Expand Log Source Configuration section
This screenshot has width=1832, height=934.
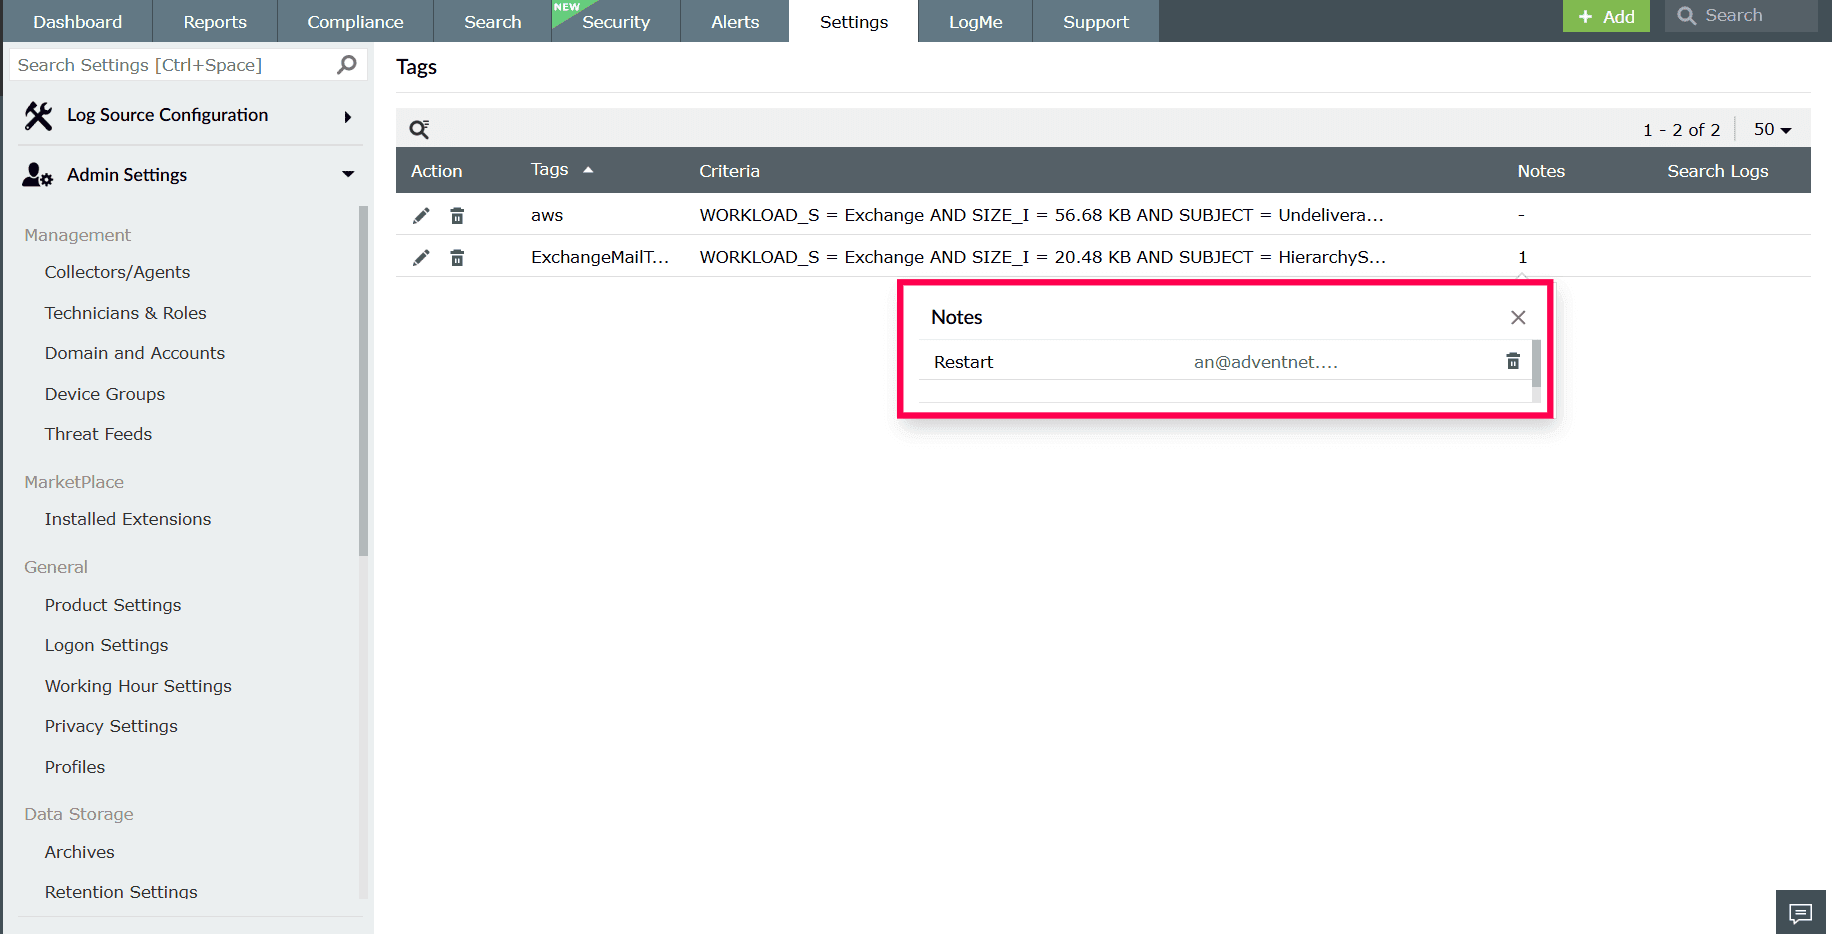click(x=348, y=117)
